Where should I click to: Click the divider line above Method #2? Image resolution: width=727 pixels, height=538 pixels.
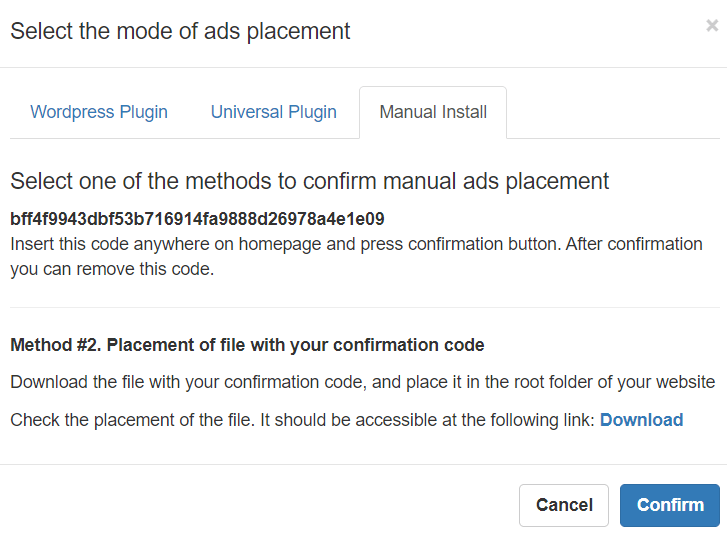point(365,307)
